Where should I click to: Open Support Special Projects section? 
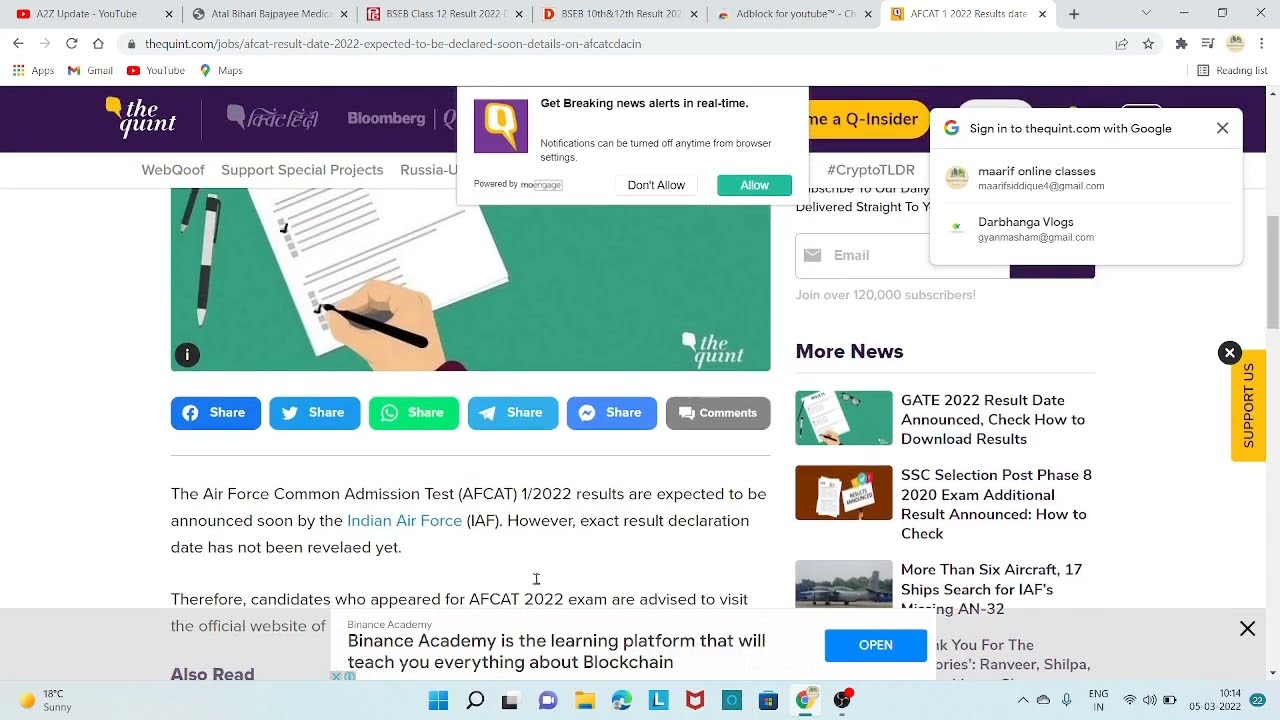pyautogui.click(x=302, y=170)
